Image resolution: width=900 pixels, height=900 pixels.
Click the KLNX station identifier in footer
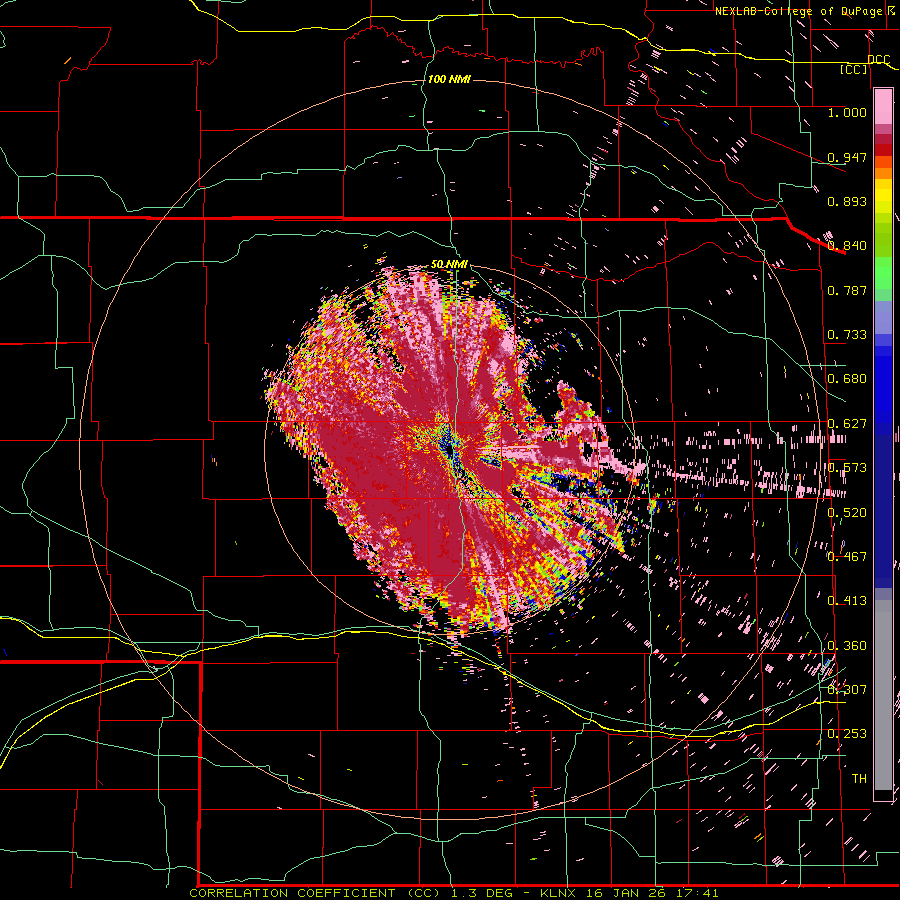pyautogui.click(x=559, y=893)
